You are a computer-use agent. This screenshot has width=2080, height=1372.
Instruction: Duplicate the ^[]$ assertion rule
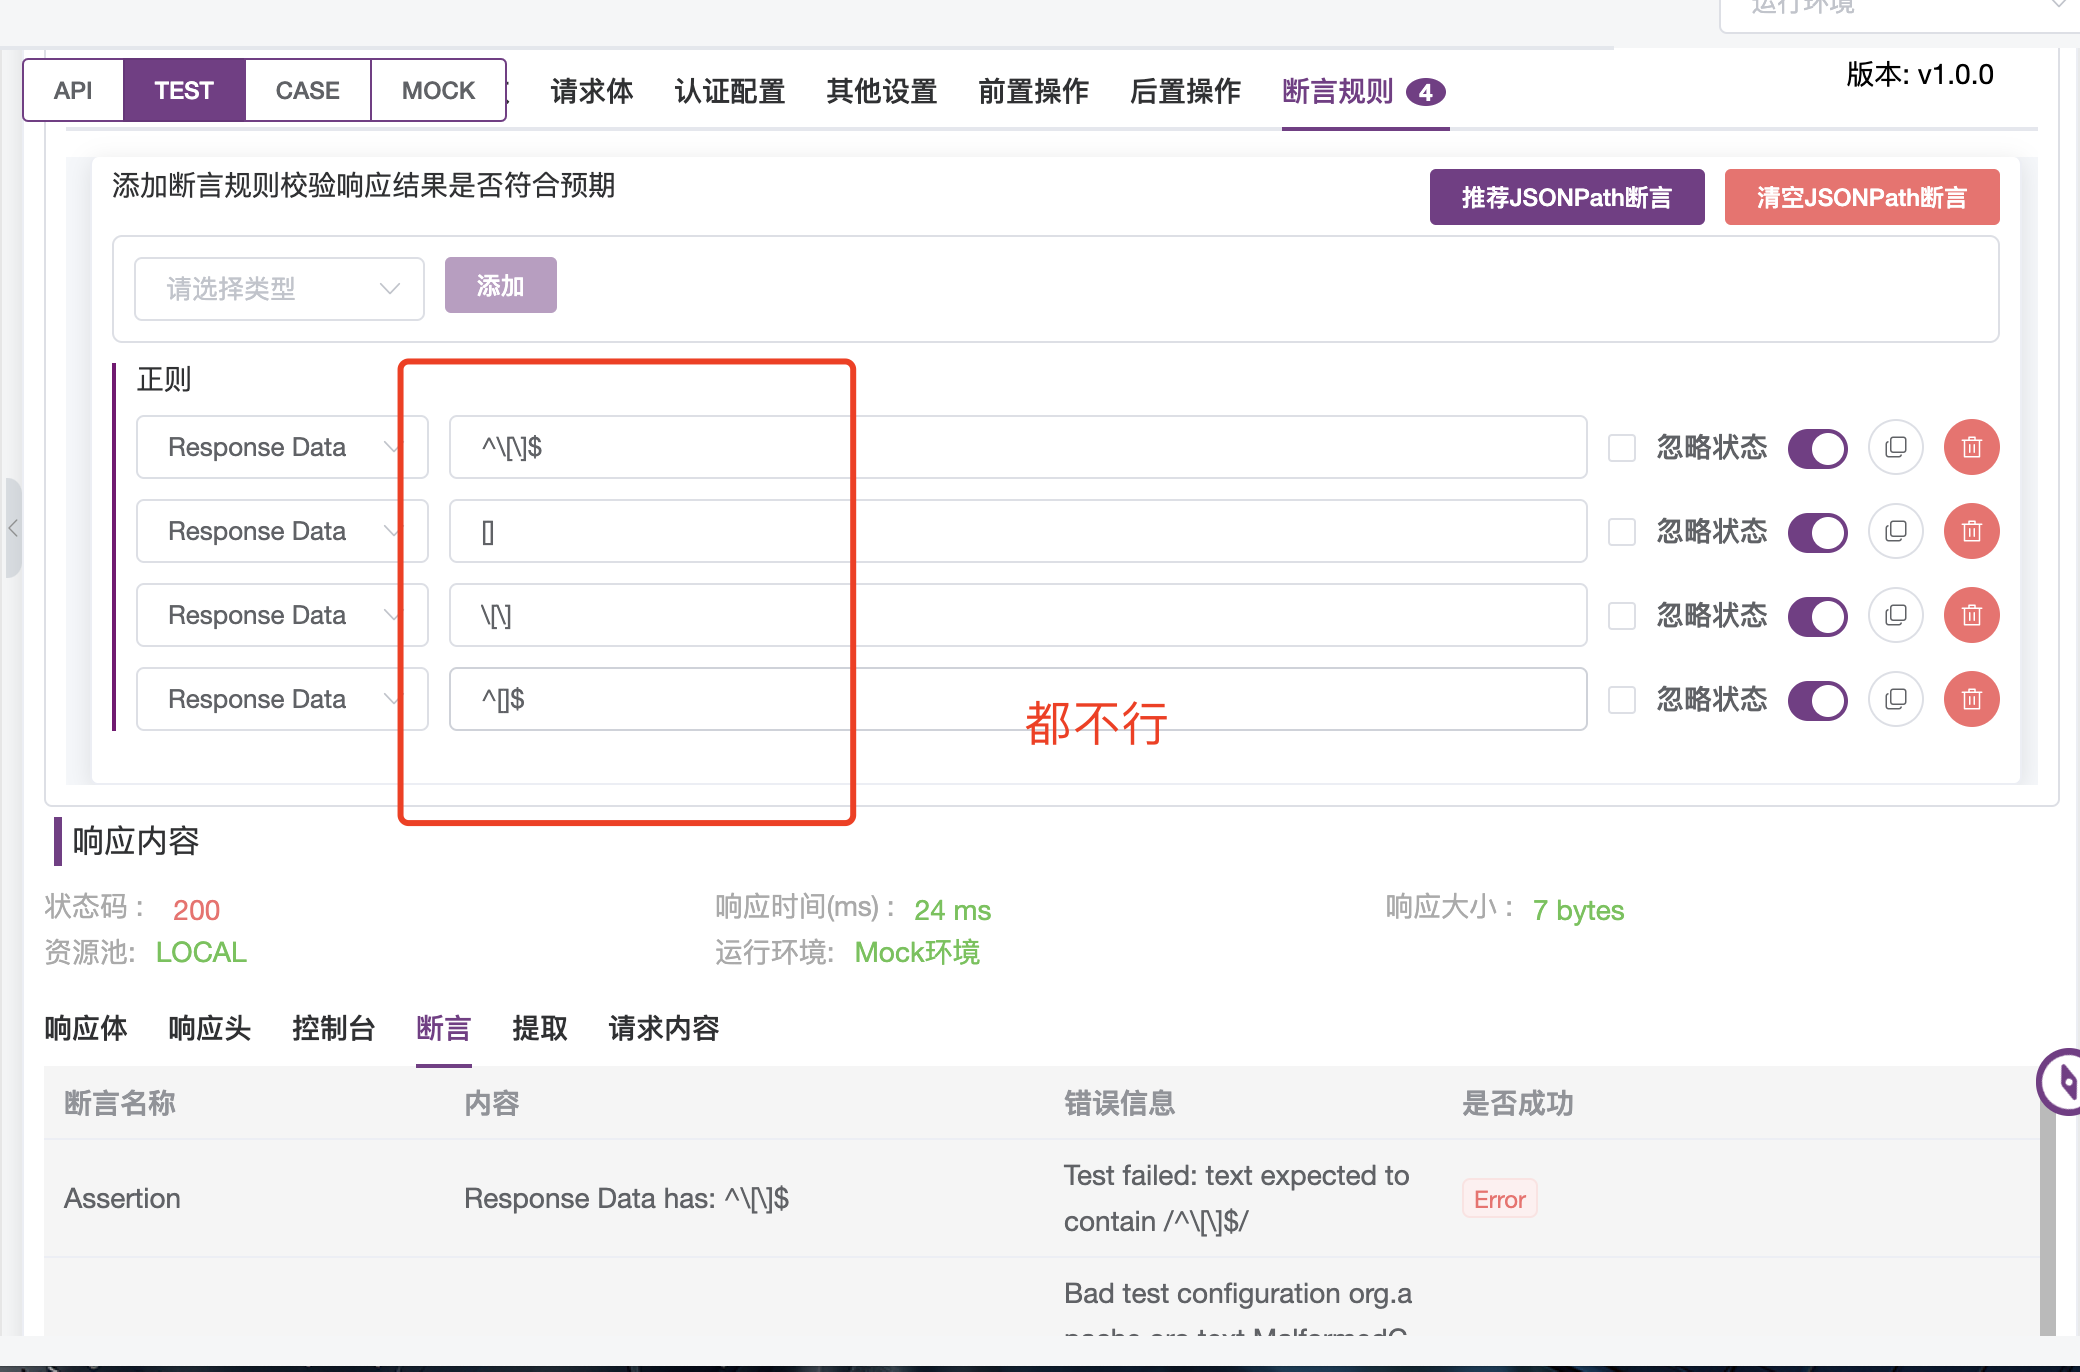(1895, 699)
